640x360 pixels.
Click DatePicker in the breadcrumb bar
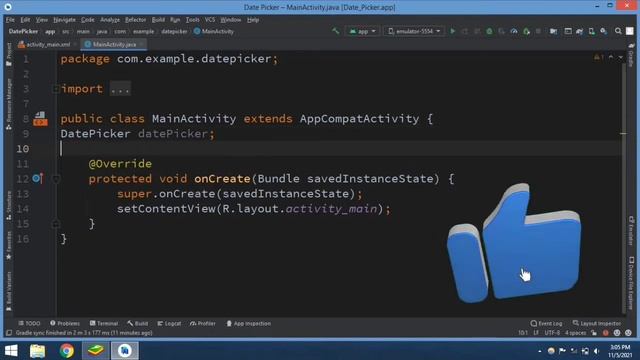click(x=23, y=31)
